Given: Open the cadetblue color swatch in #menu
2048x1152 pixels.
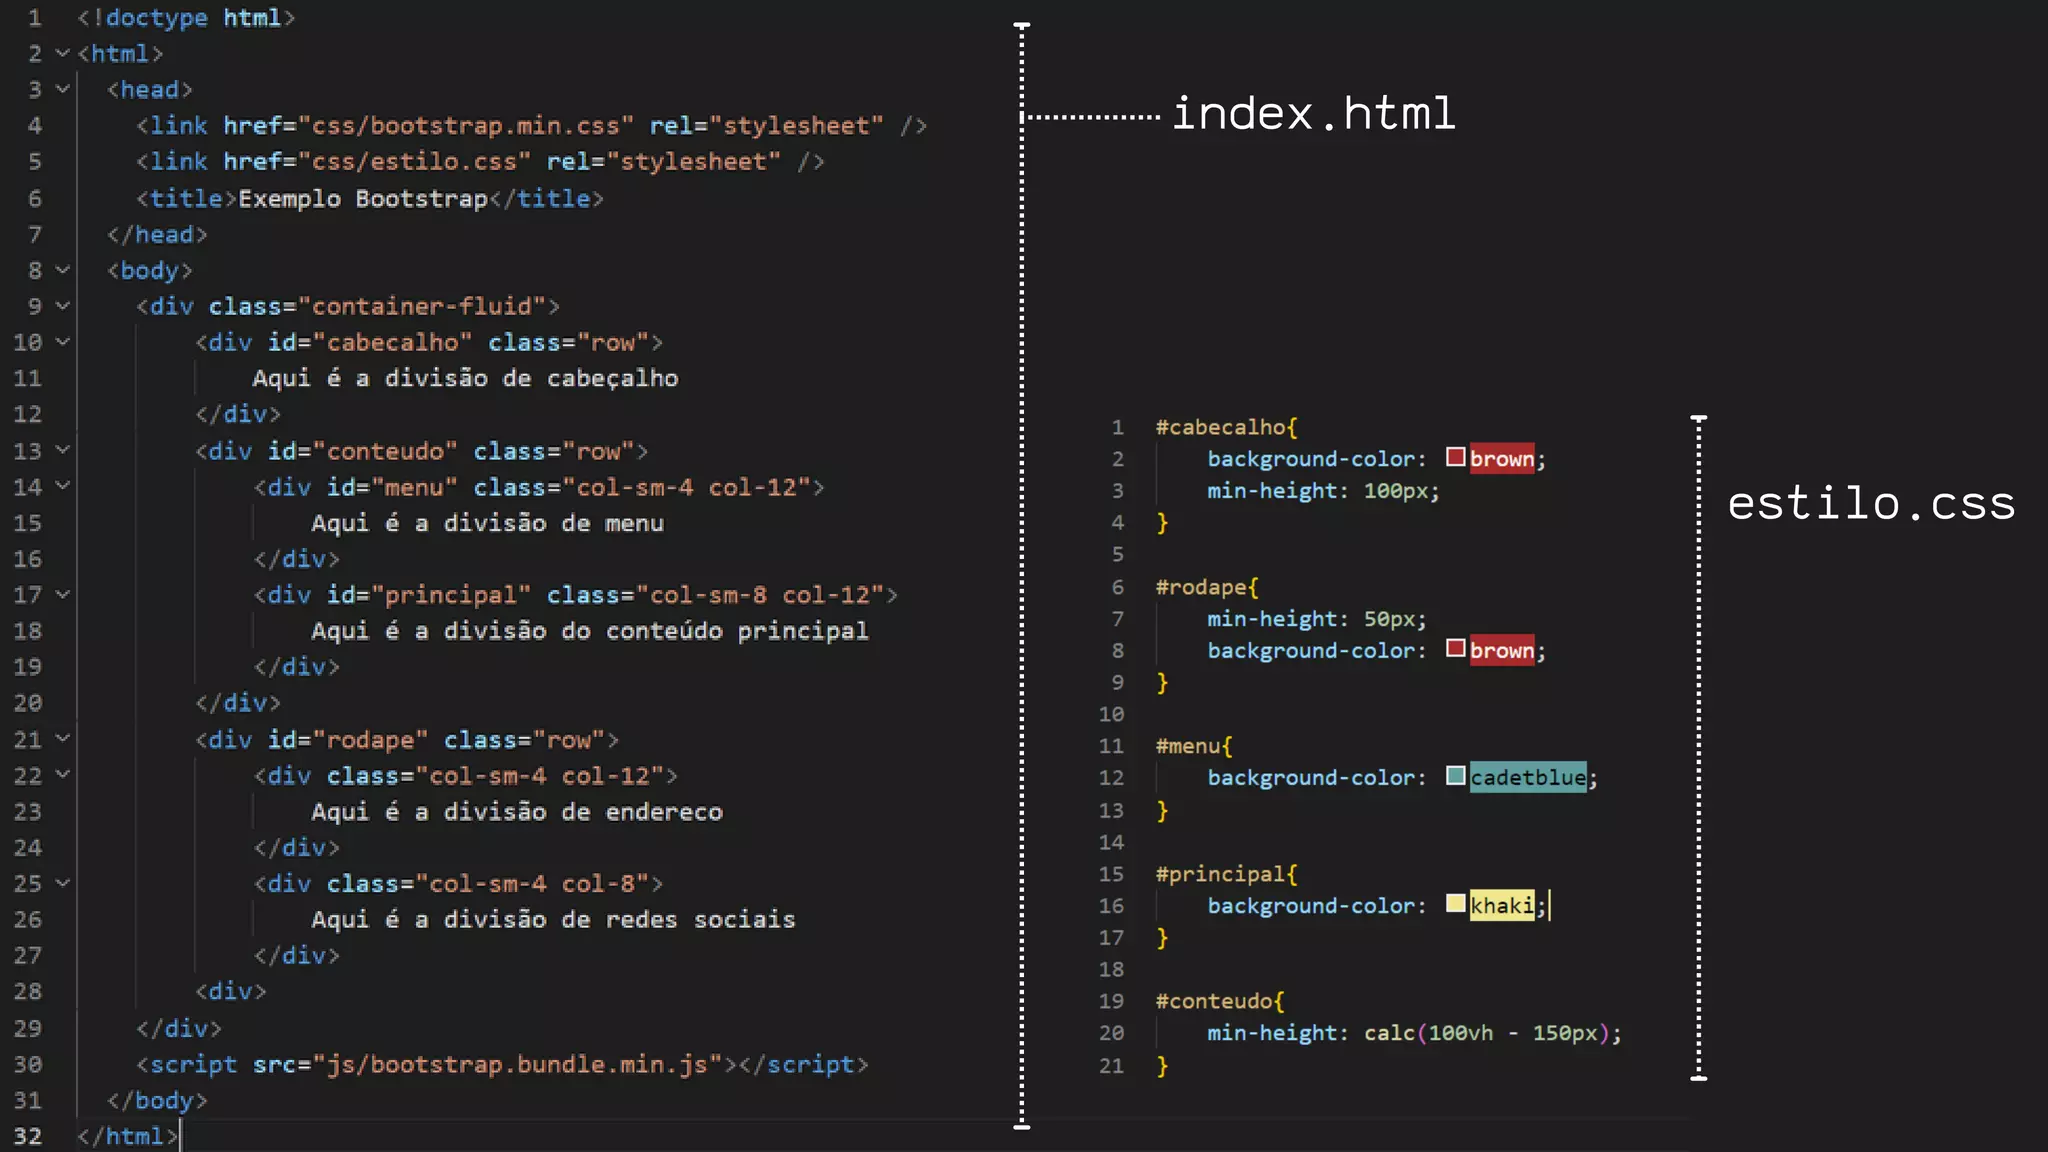Looking at the screenshot, I should point(1456,776).
